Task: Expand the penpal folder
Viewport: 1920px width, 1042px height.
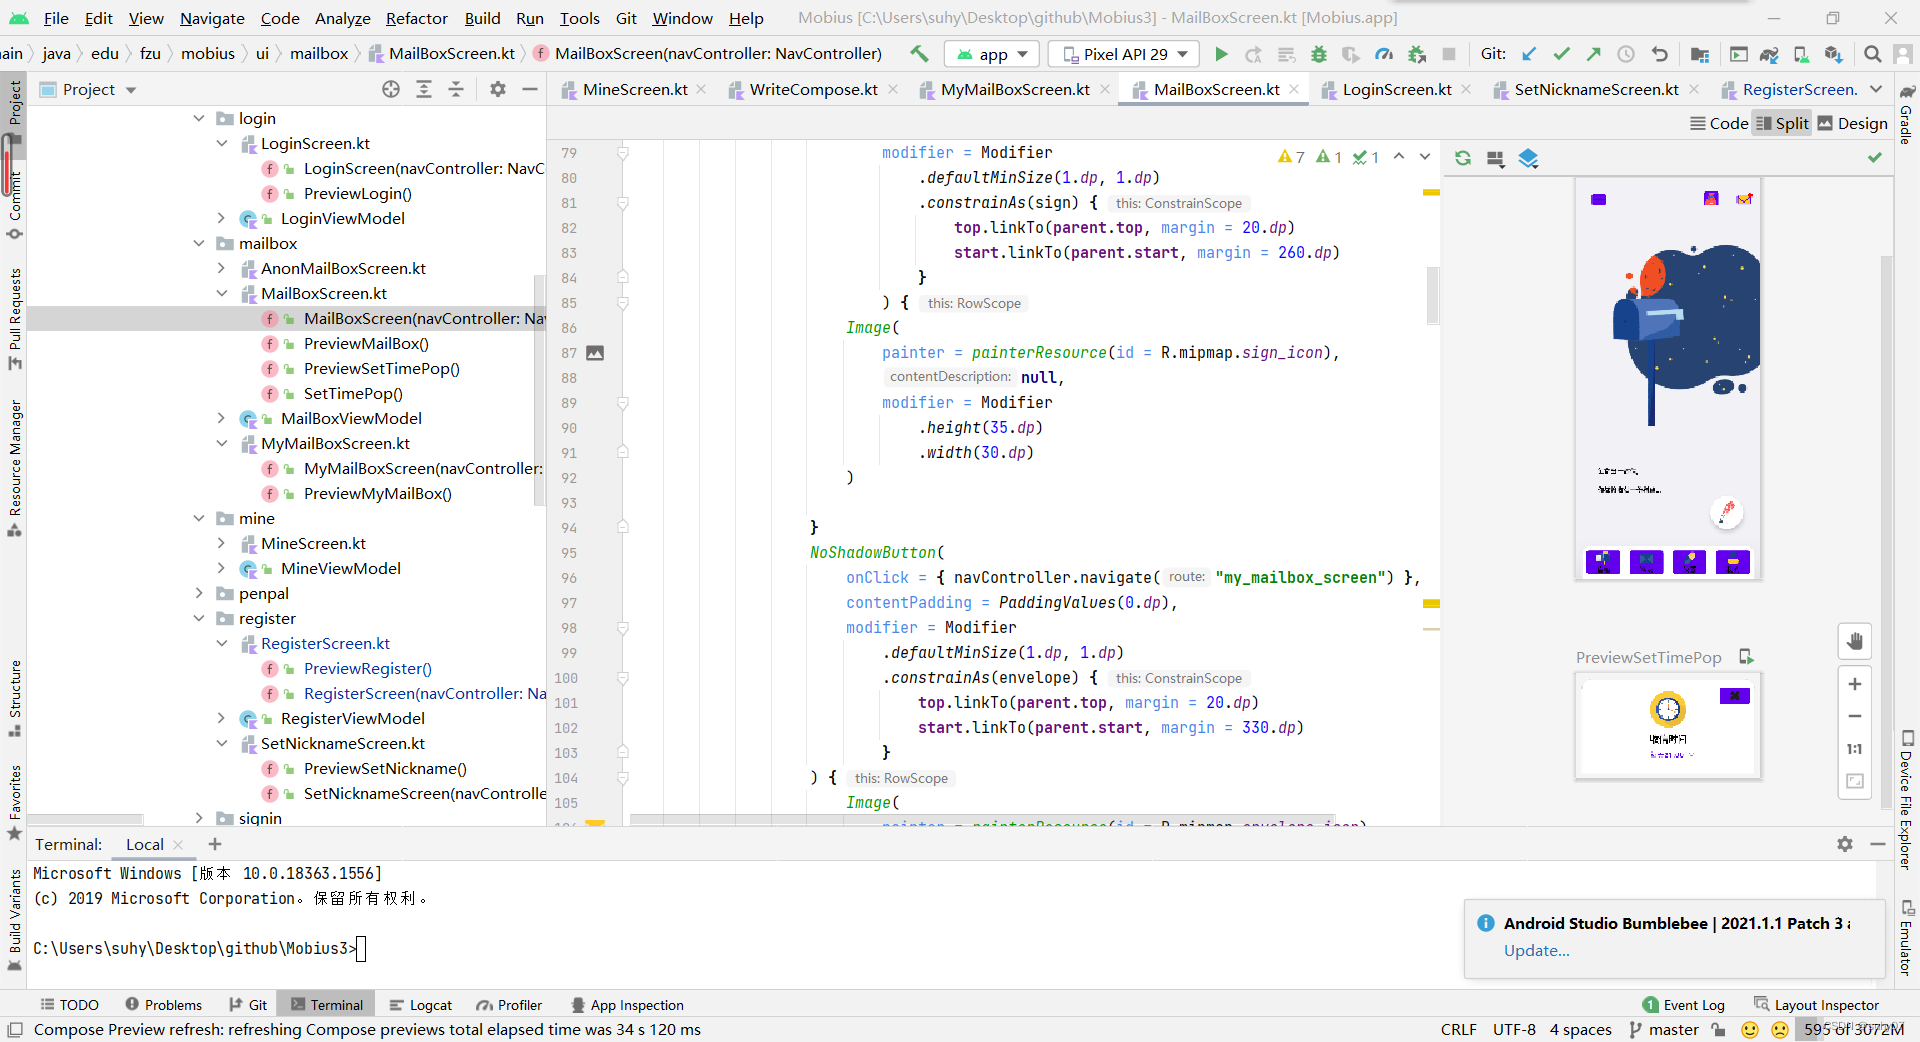Action: 198,593
